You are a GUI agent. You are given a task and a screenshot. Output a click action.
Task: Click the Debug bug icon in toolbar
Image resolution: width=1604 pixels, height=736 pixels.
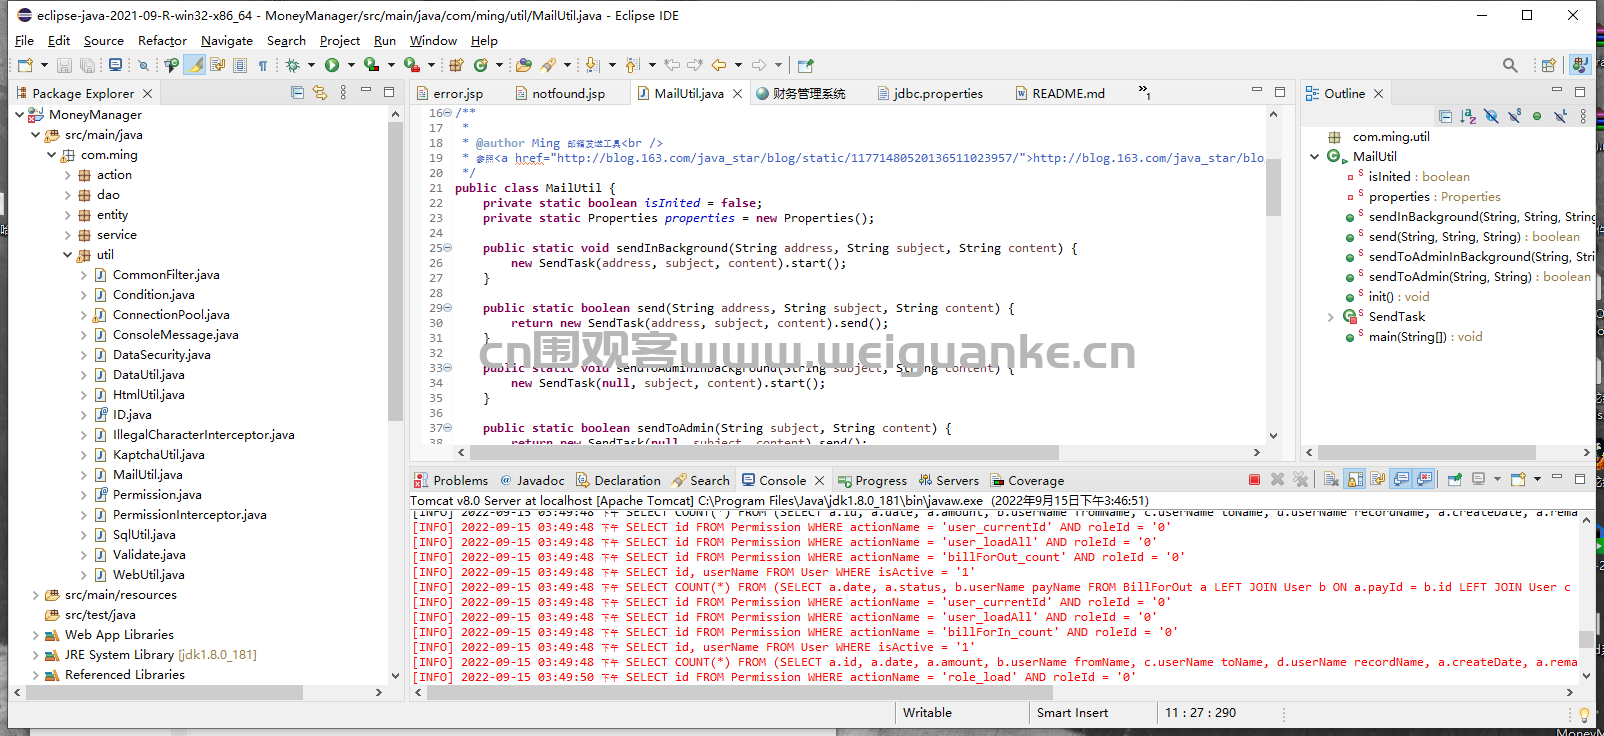(x=292, y=65)
